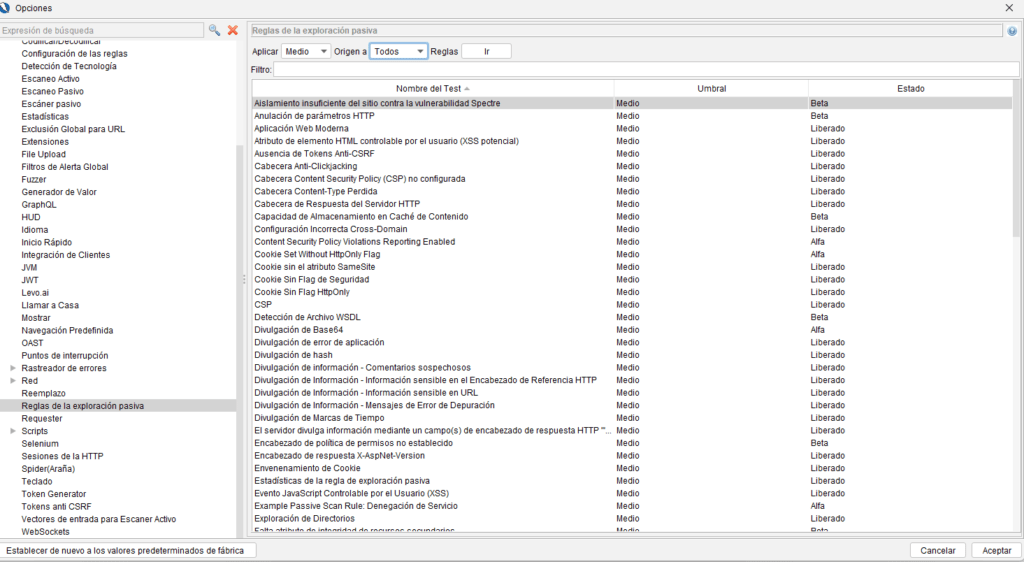The image size is (1024, 562).
Task: Click the search expression input box
Action: pos(102,31)
